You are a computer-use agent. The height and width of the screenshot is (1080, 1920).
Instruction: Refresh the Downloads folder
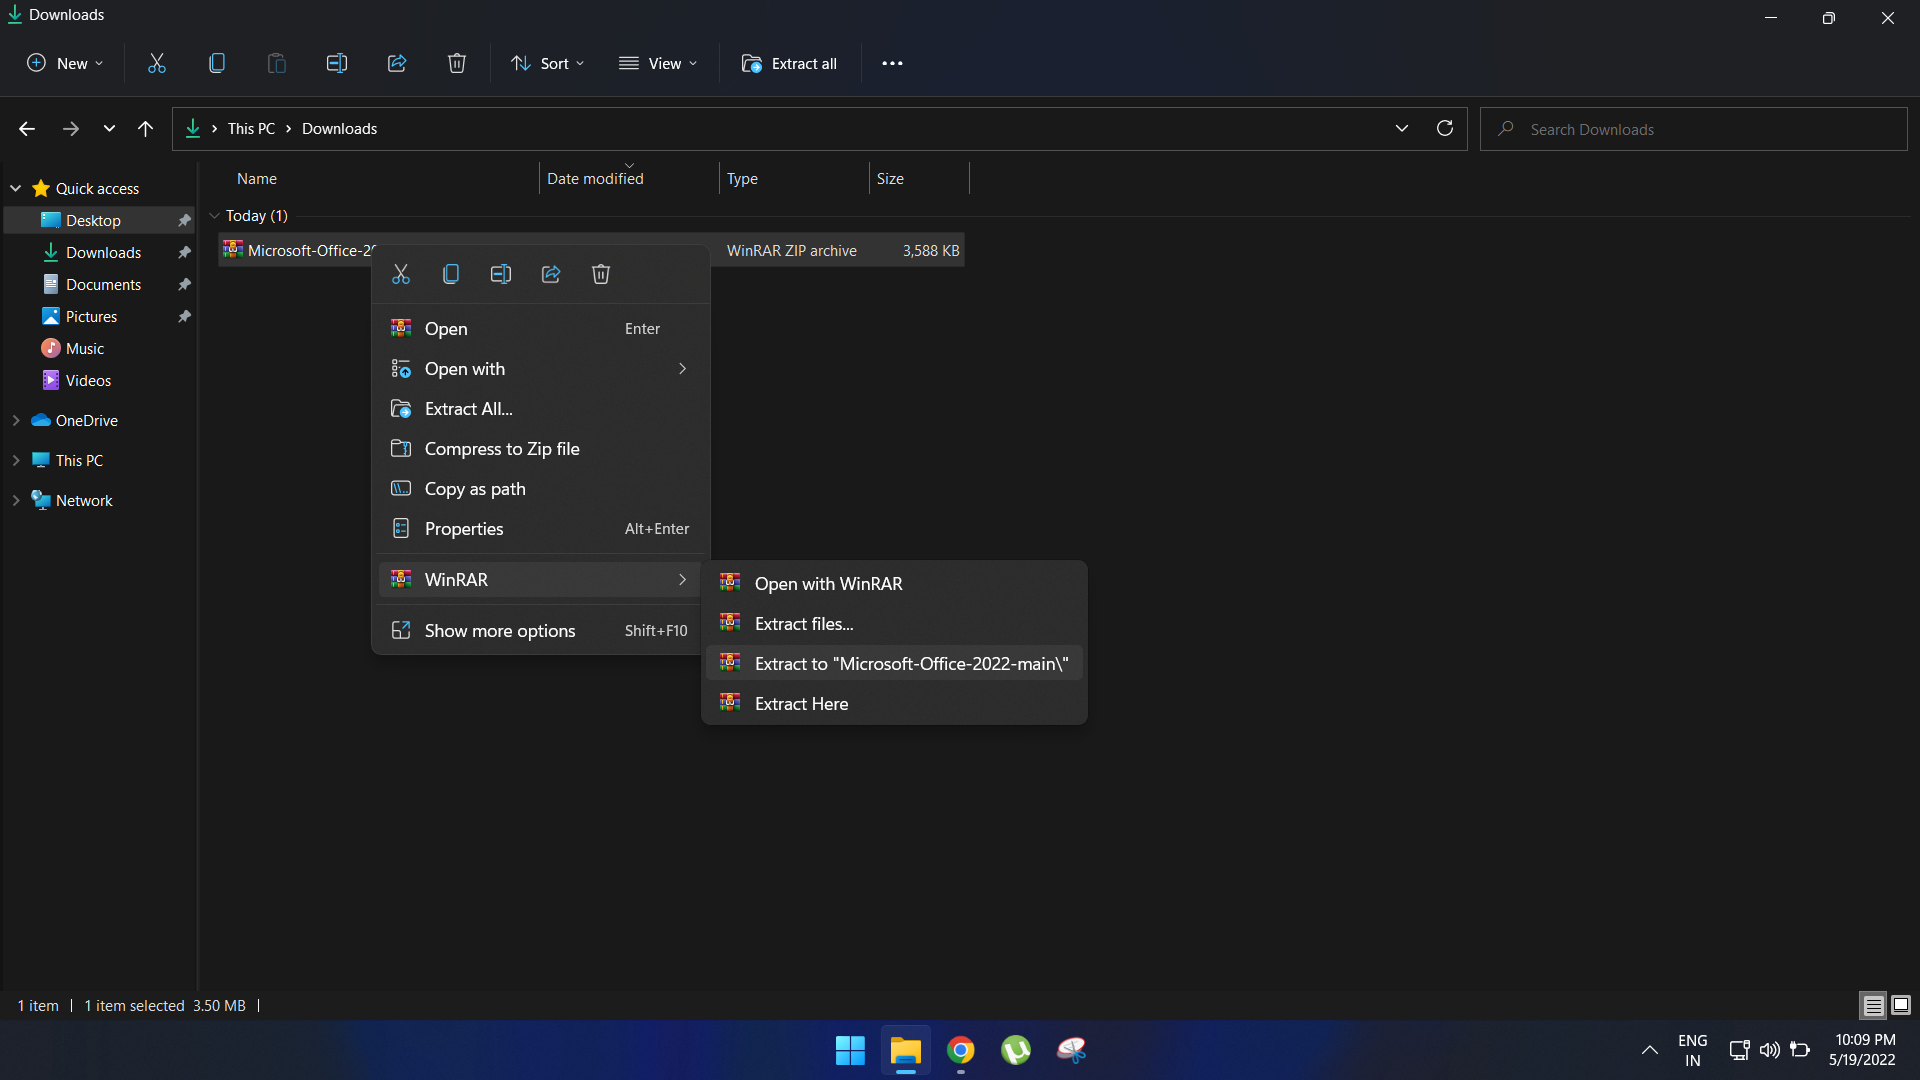[x=1444, y=129]
